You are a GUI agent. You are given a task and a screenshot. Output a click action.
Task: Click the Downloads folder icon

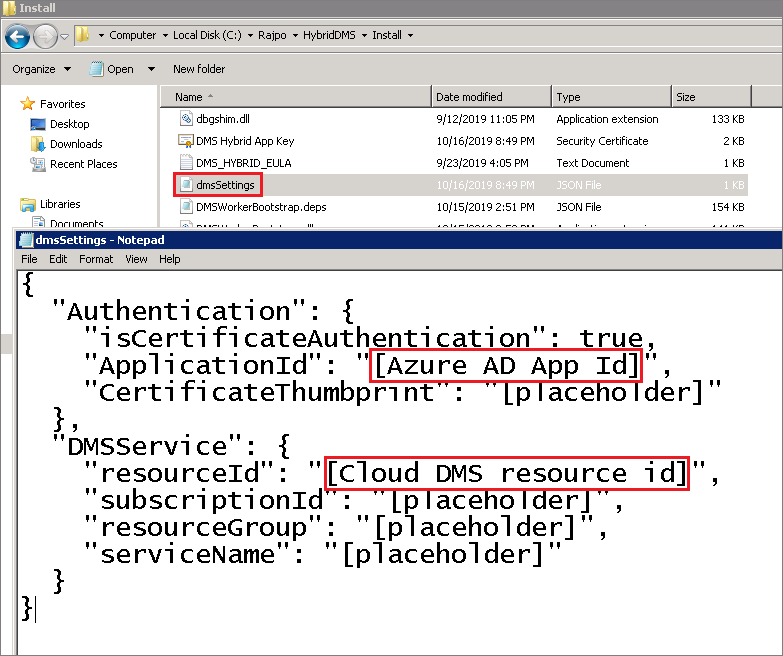point(38,144)
